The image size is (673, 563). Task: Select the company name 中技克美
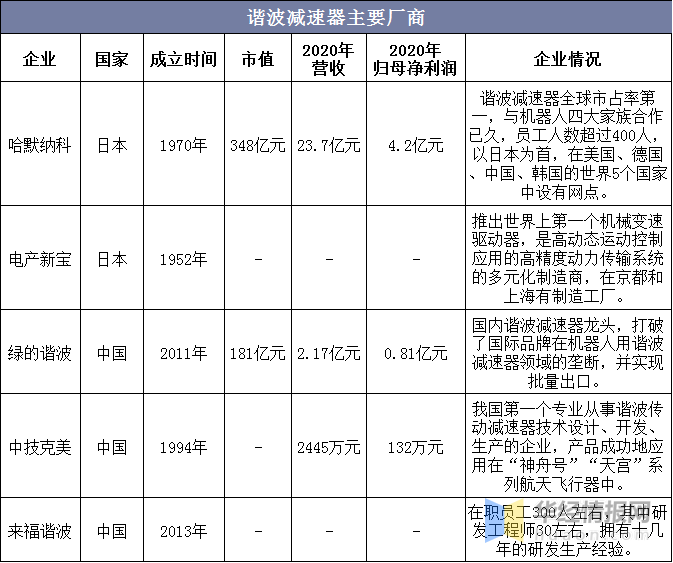coord(39,448)
